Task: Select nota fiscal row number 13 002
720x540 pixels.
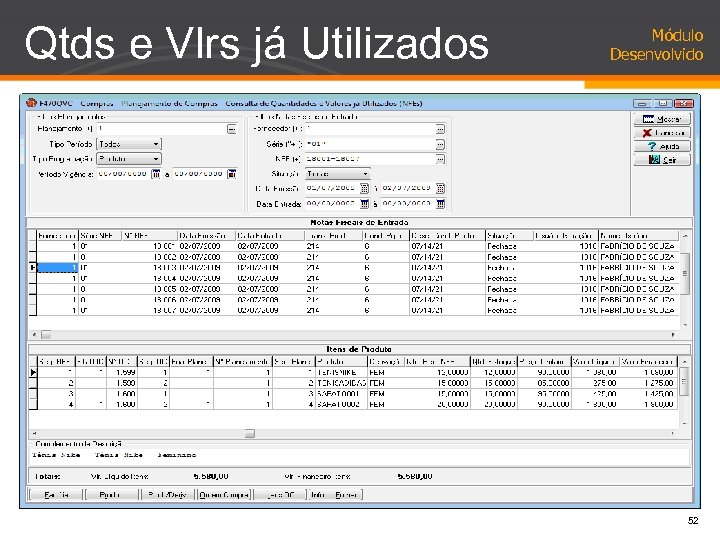Action: coord(354,257)
